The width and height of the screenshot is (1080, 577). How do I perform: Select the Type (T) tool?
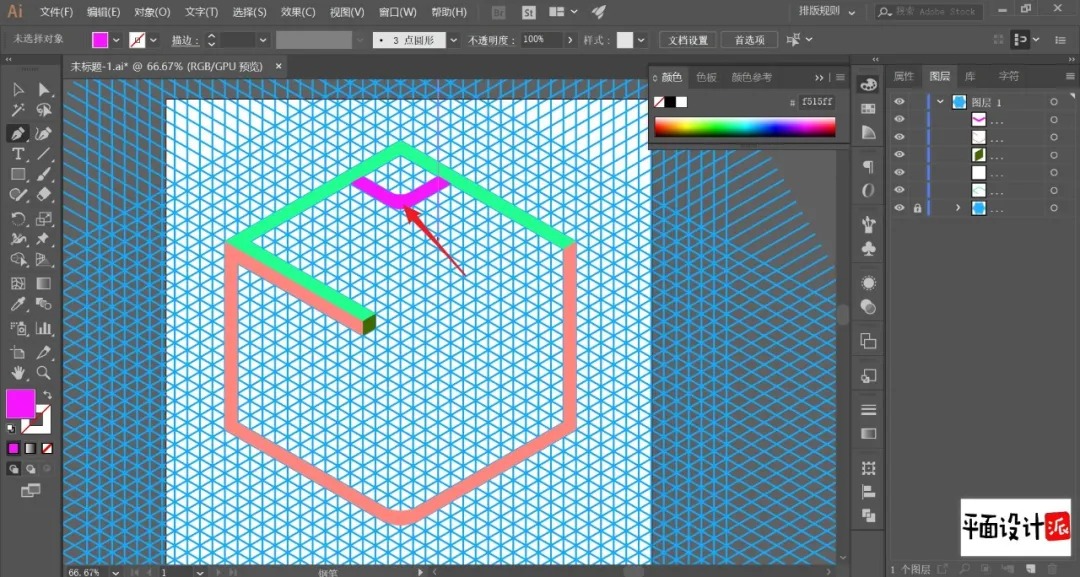pyautogui.click(x=18, y=154)
